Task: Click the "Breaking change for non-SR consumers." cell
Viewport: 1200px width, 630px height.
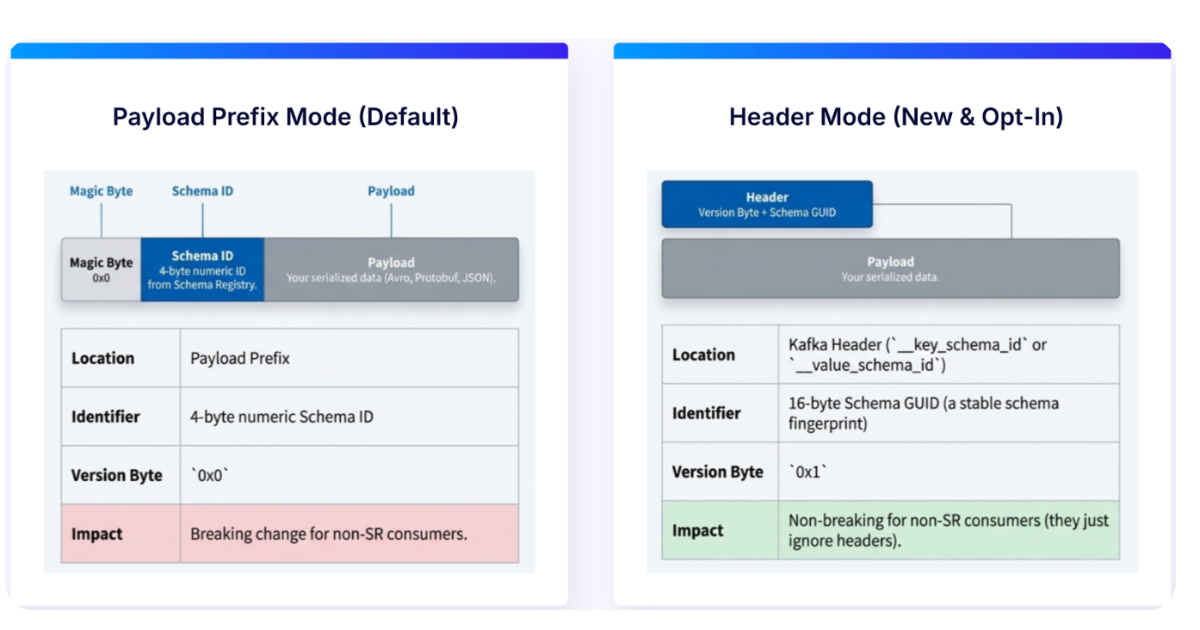Action: tap(349, 533)
